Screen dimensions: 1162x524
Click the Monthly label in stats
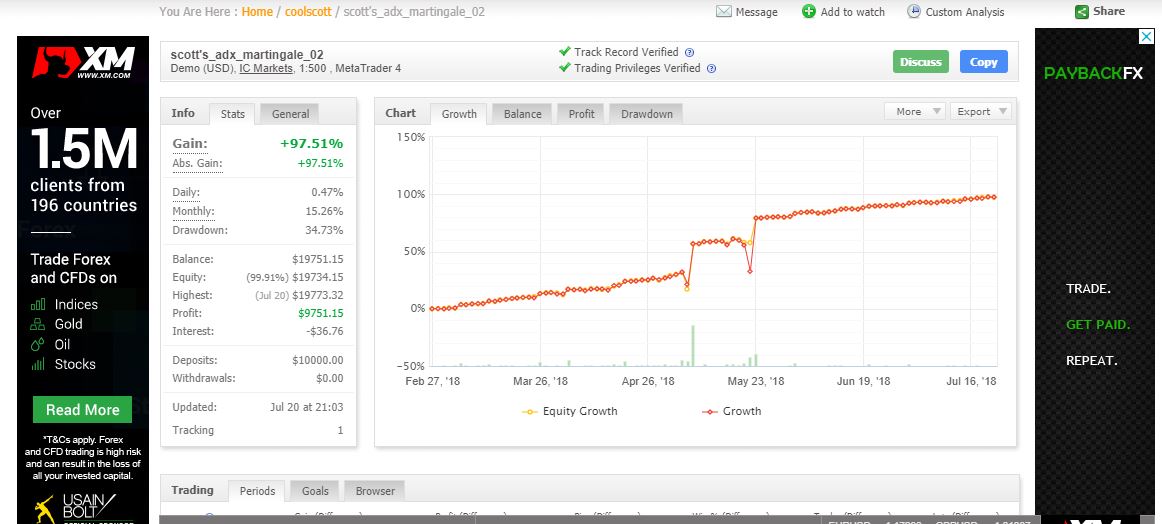[x=193, y=211]
